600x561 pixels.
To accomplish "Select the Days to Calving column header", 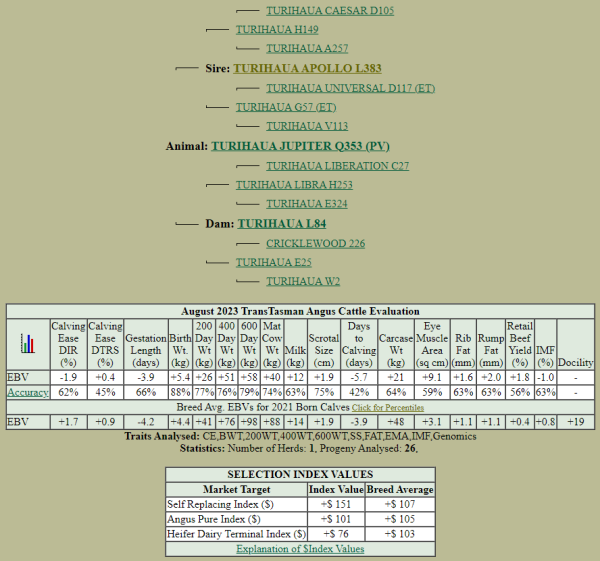I will (x=359, y=344).
